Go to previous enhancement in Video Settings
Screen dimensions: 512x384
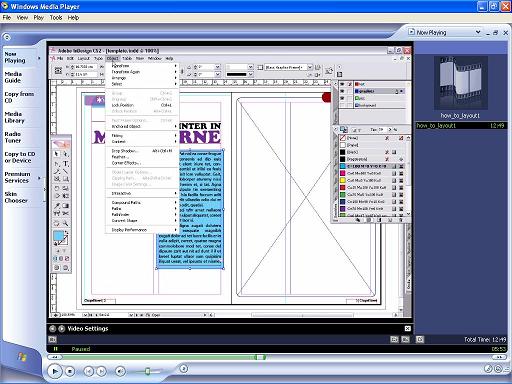tap(52, 329)
